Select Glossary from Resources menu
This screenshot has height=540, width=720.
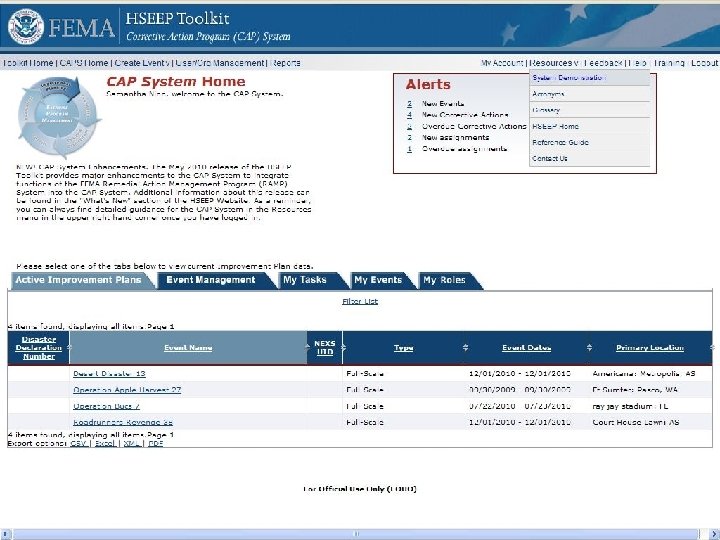coord(590,110)
